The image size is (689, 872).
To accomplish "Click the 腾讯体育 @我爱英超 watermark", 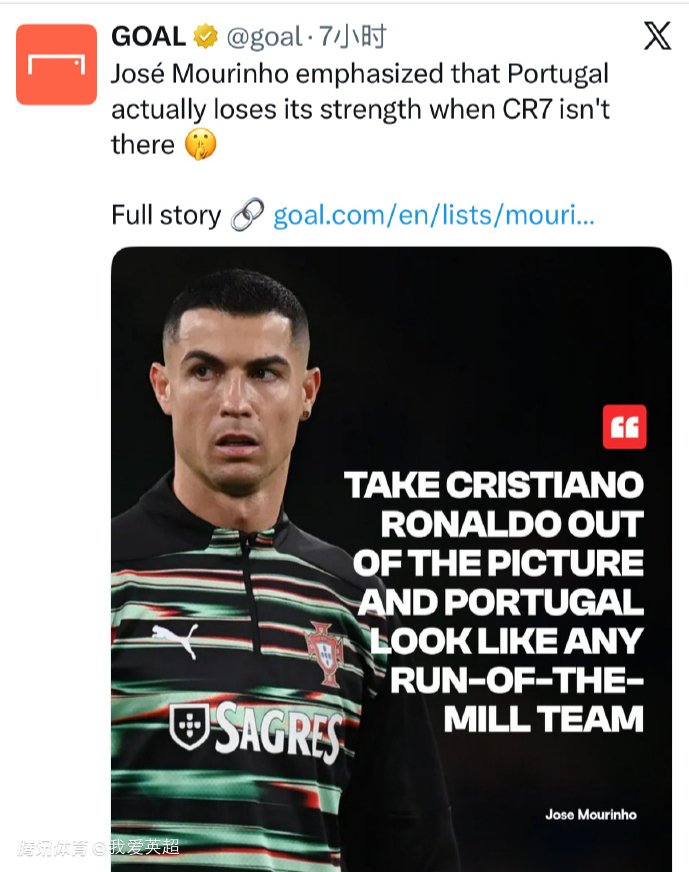I will (98, 848).
